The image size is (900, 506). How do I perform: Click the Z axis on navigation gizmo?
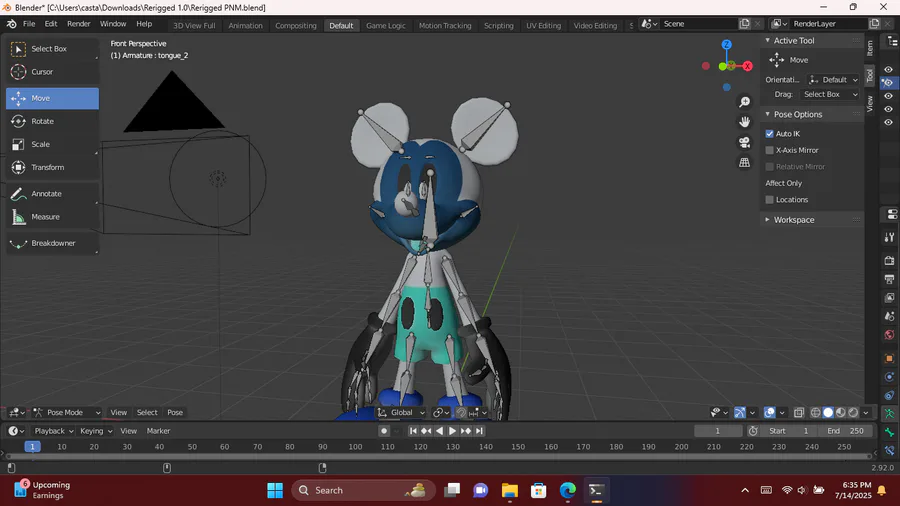pos(727,44)
